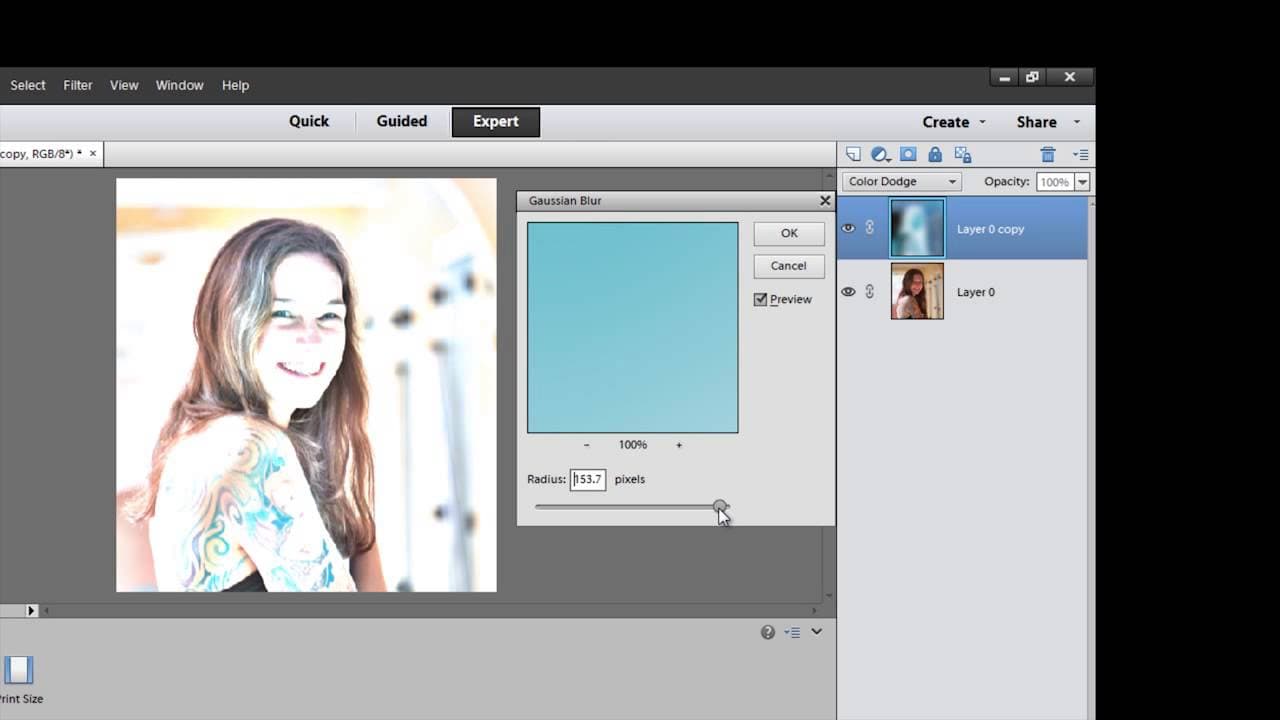The height and width of the screenshot is (720, 1280).
Task: Create a new layer icon
Action: pyautogui.click(x=853, y=154)
